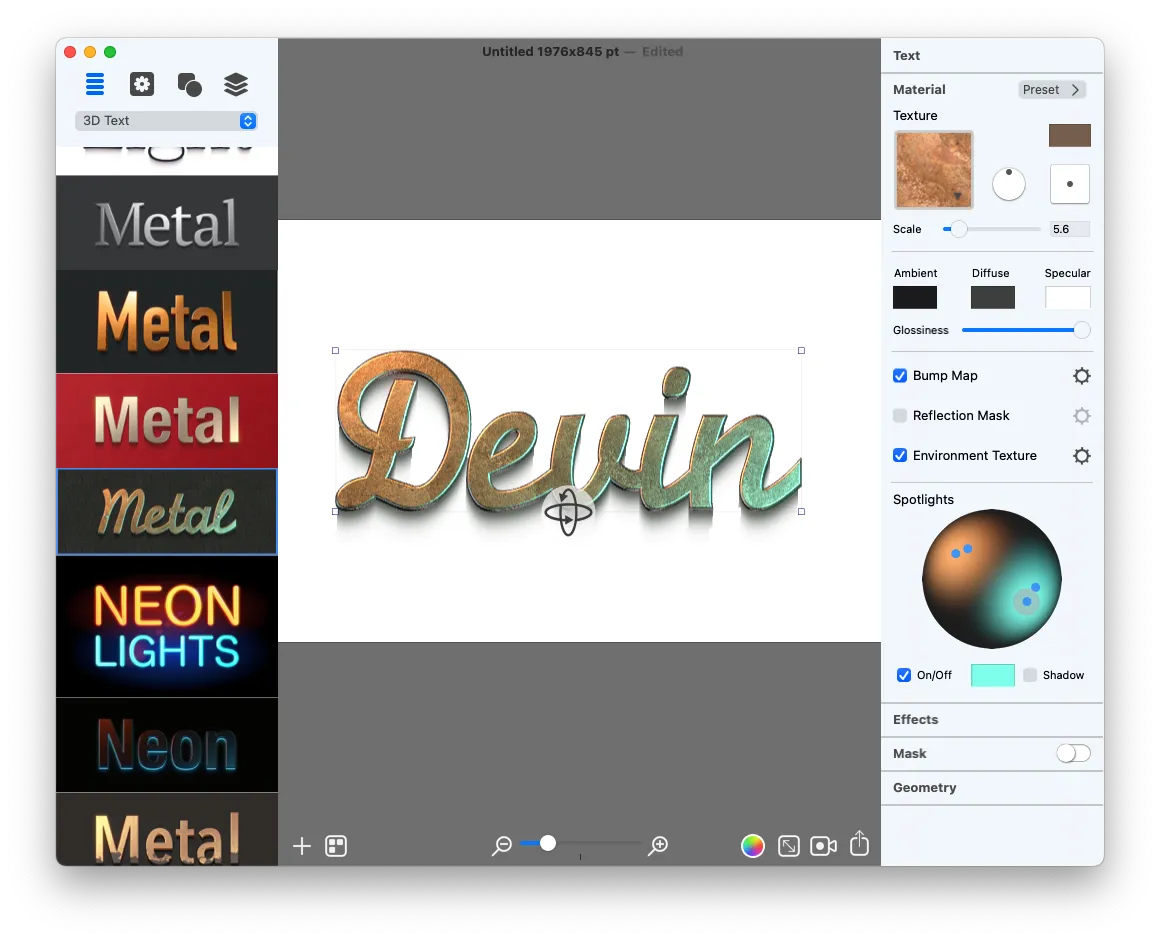
Task: Open the color wheel picker icon
Action: coord(752,846)
